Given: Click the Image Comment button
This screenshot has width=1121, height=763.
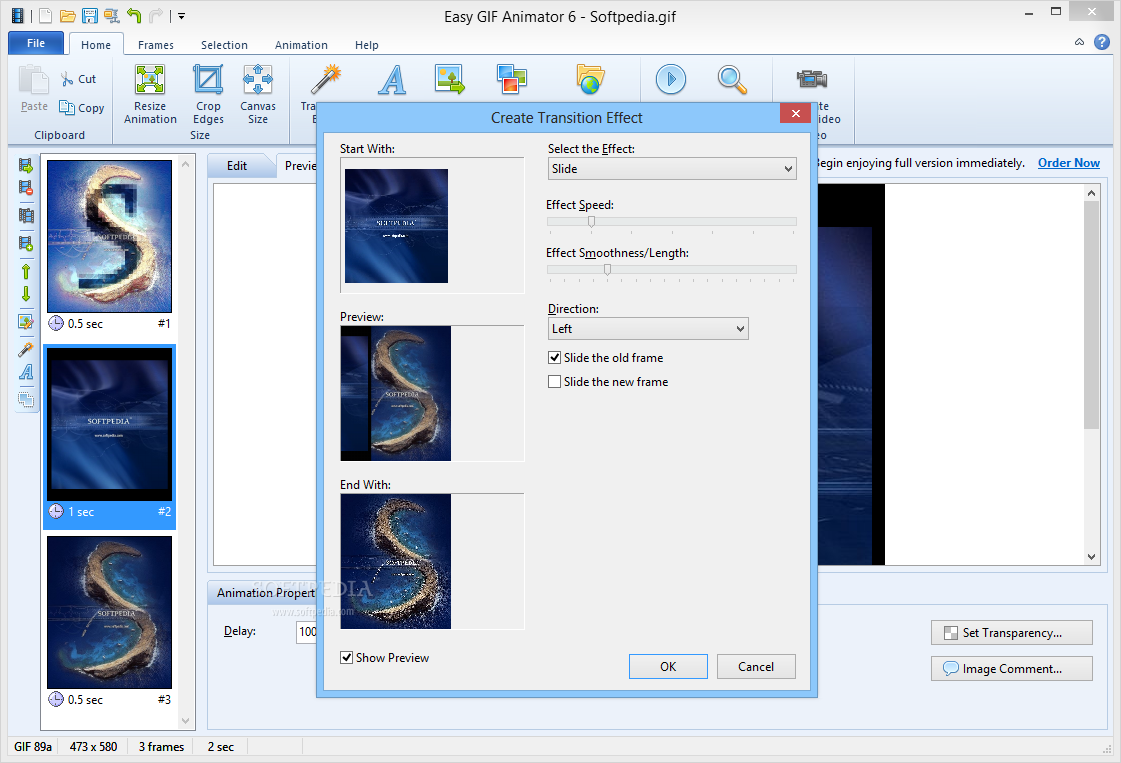Looking at the screenshot, I should (x=1012, y=669).
